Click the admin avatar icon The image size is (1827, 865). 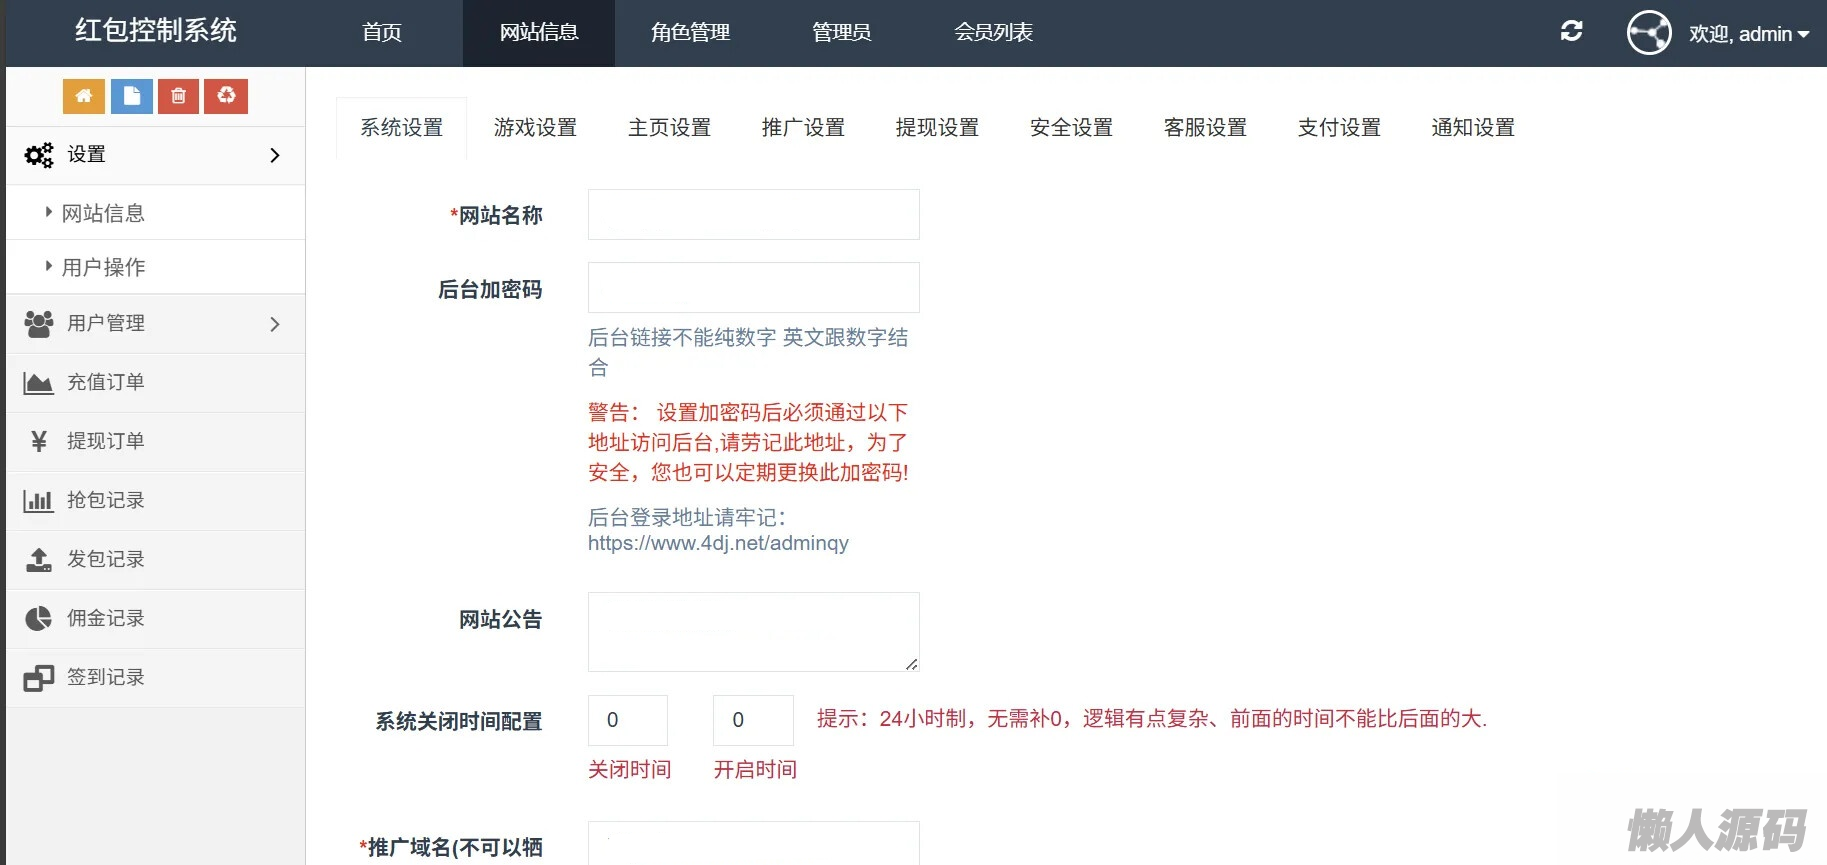coord(1649,33)
